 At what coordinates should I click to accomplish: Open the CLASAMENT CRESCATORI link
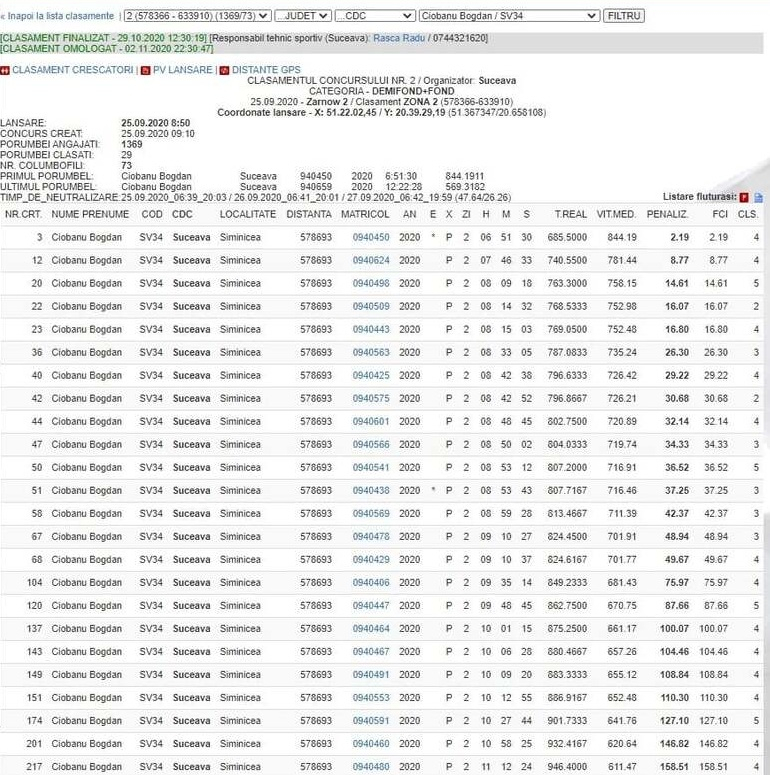click(72, 70)
